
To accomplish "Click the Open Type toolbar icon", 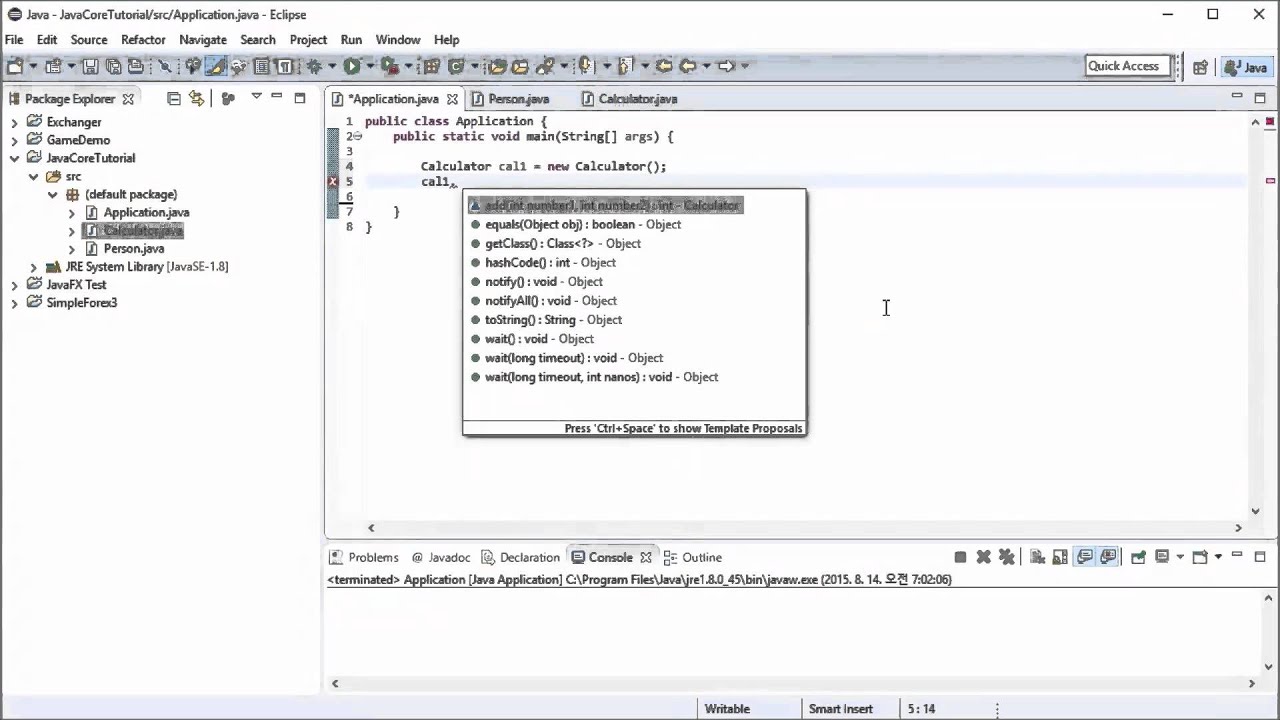I will click(x=496, y=66).
